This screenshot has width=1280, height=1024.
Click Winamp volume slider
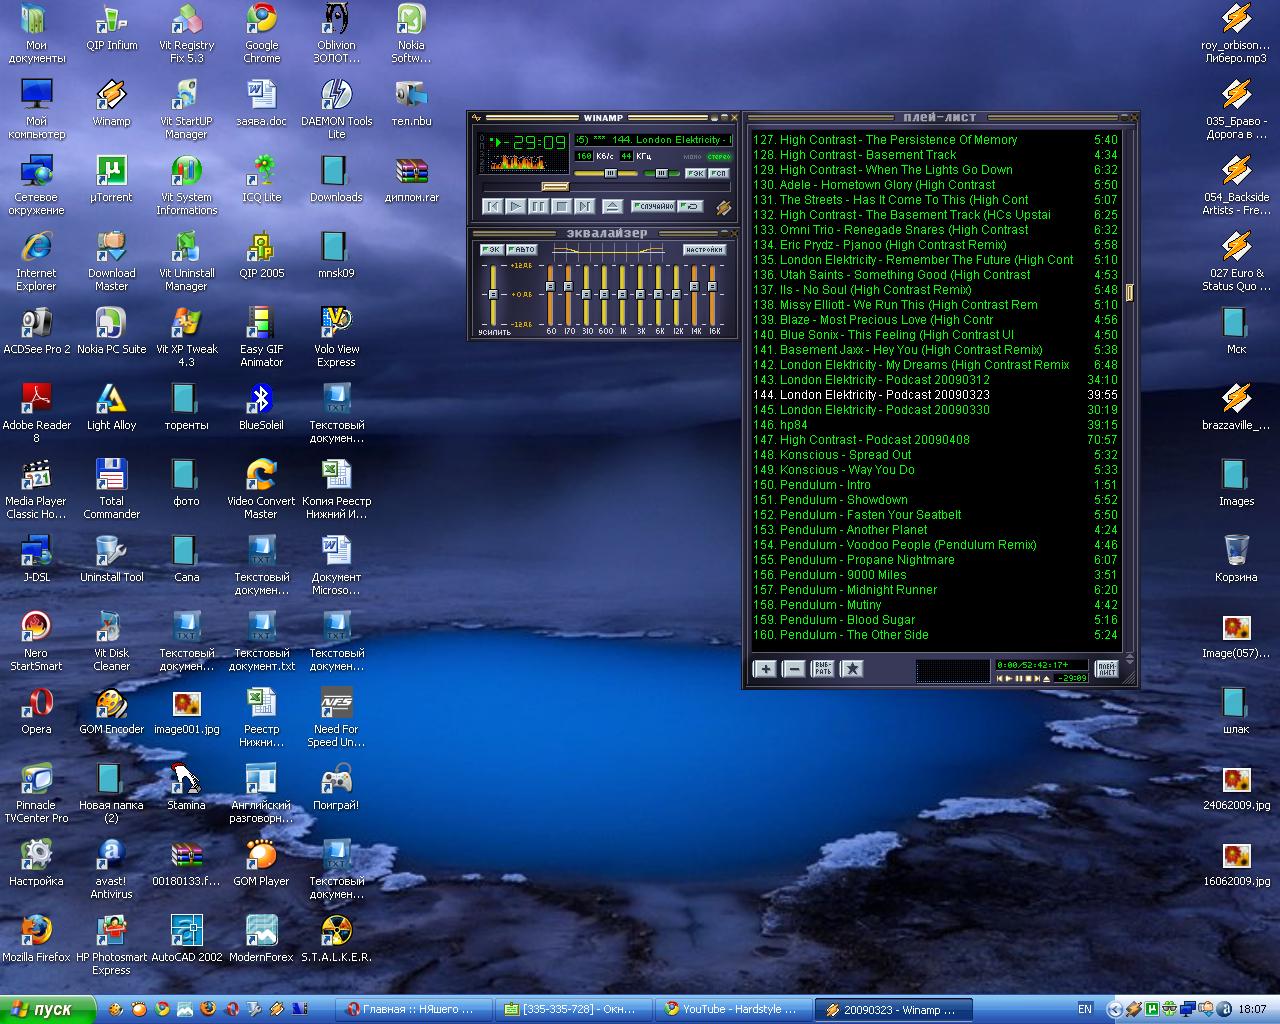tap(606, 173)
